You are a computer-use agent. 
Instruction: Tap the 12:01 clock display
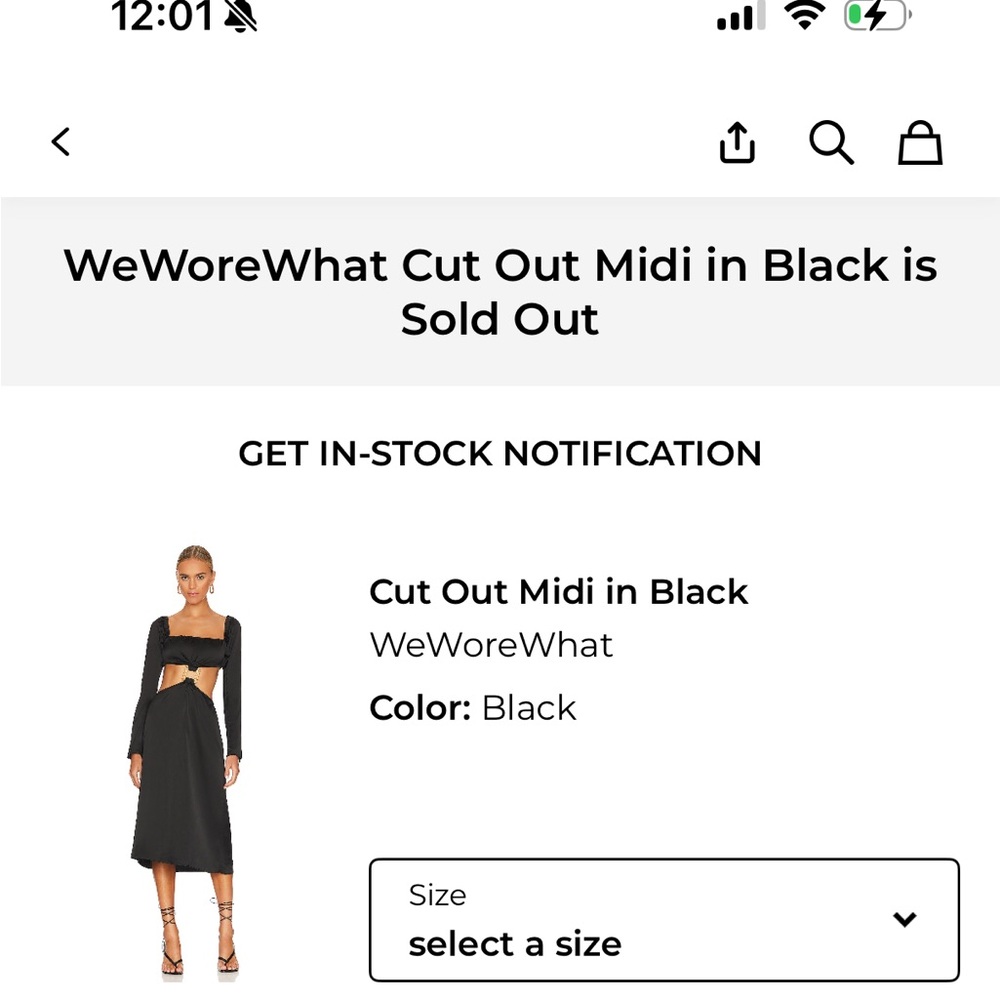pyautogui.click(x=163, y=16)
